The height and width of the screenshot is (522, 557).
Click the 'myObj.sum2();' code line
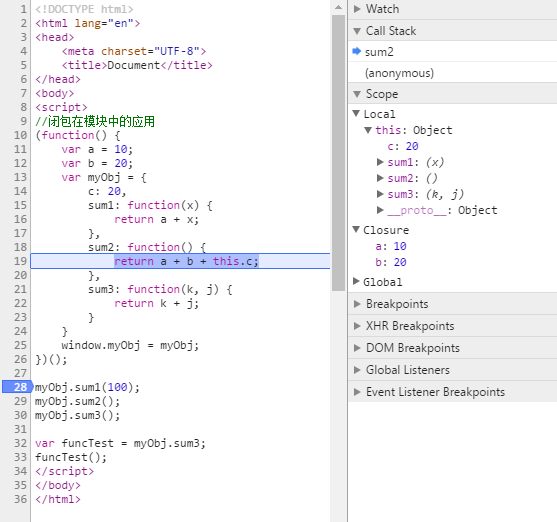[77, 401]
